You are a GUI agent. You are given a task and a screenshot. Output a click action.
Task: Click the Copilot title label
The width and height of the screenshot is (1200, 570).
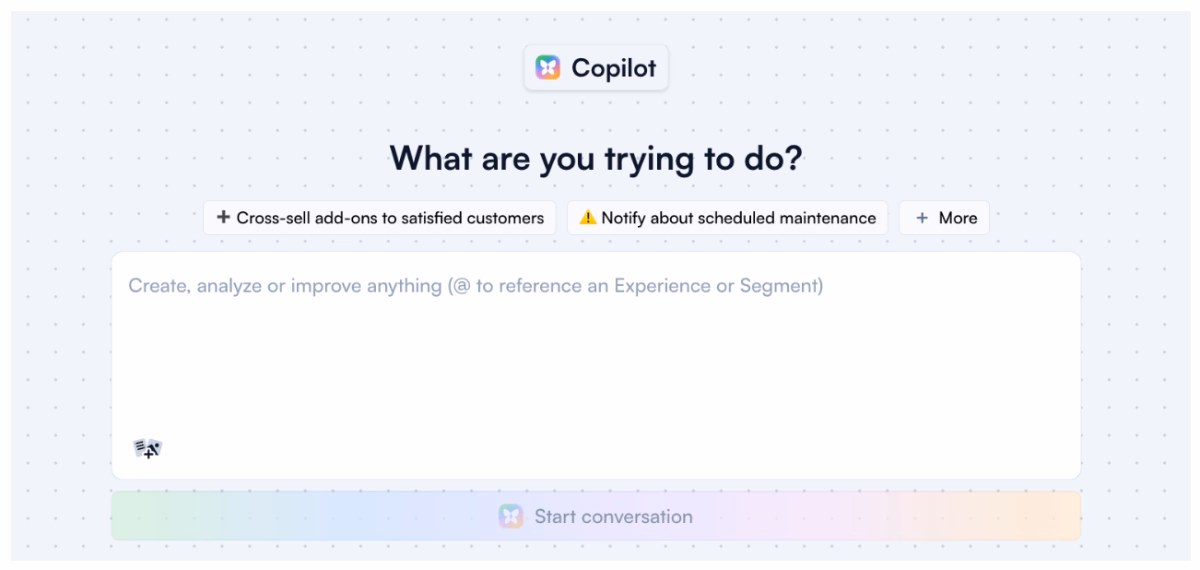click(x=614, y=68)
